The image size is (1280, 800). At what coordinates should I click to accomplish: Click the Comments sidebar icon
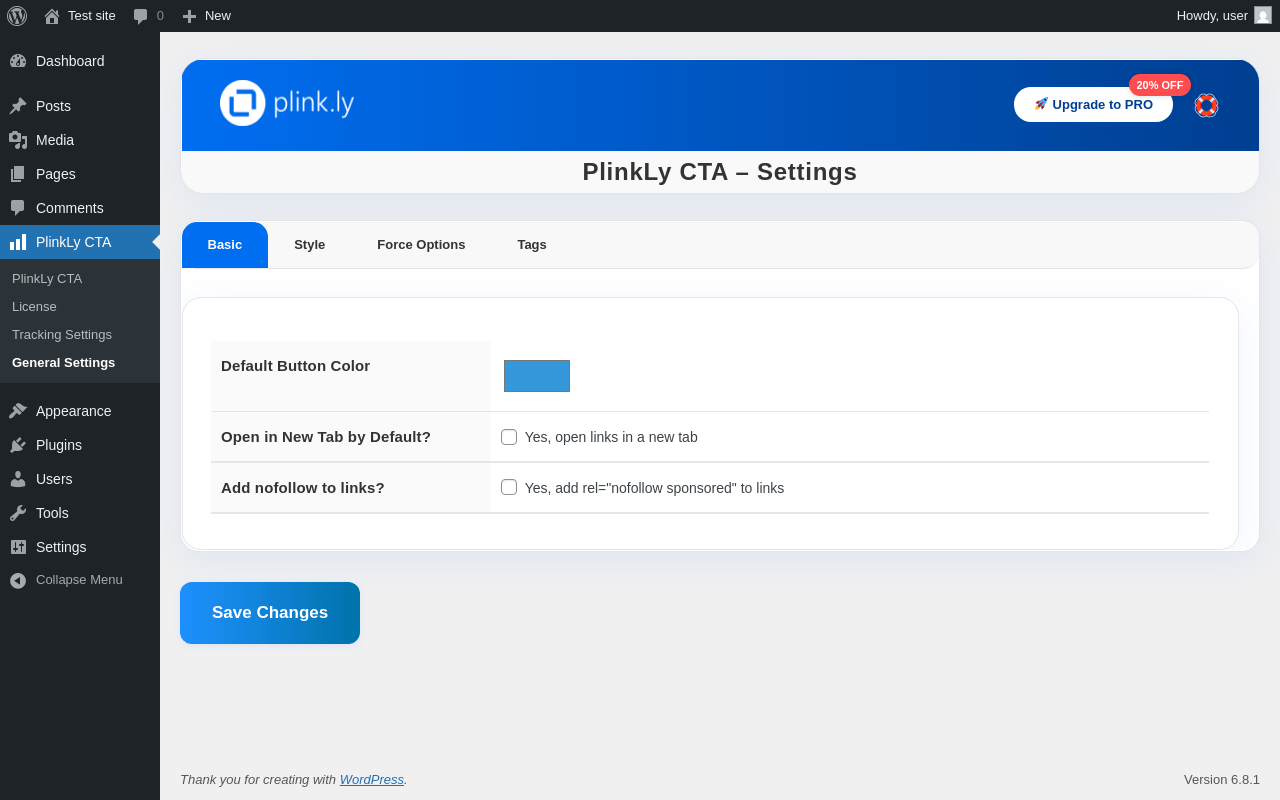[x=18, y=208]
